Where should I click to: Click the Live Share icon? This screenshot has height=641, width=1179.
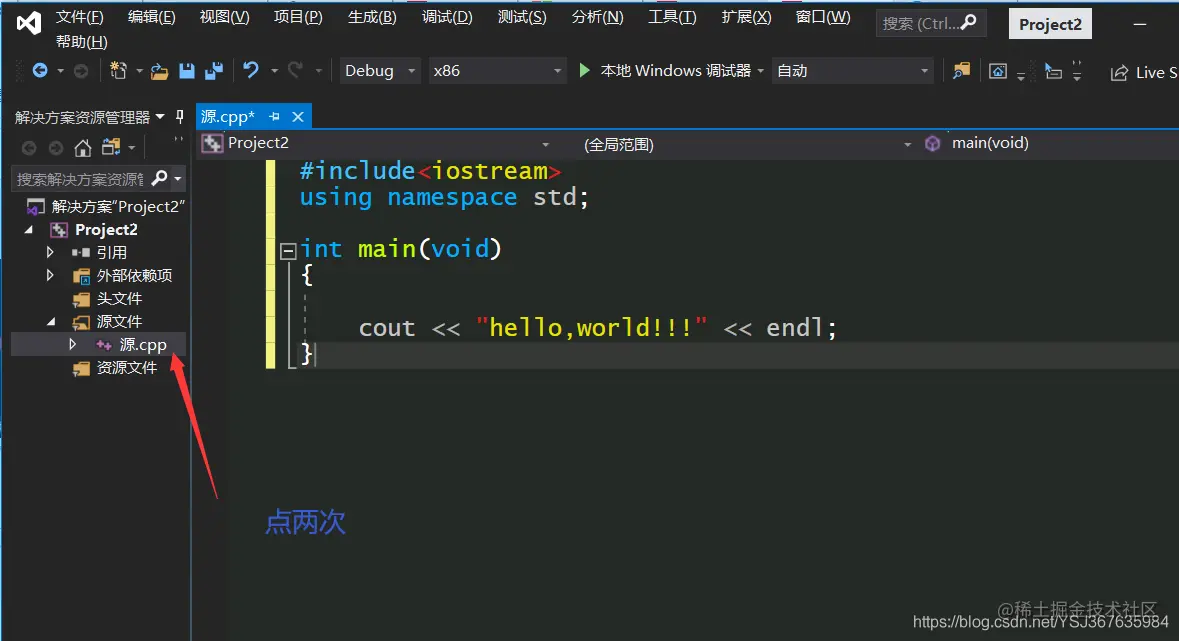[x=1120, y=73]
